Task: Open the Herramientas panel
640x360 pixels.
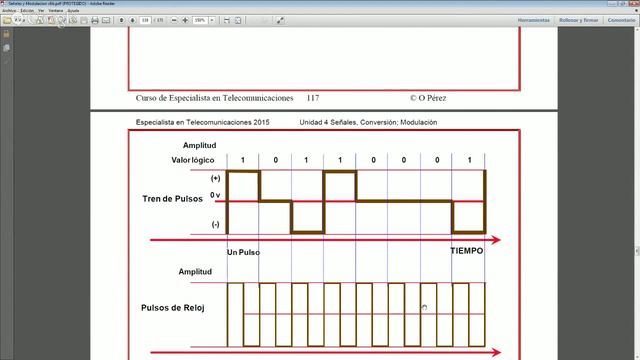Action: pyautogui.click(x=533, y=20)
